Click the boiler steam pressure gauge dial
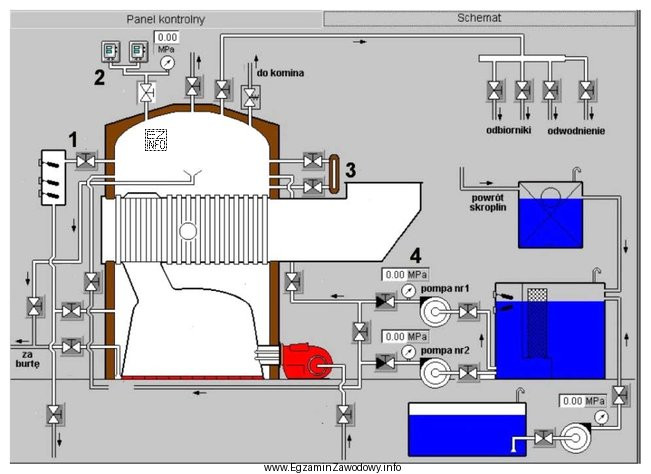The image size is (651, 474). click(x=165, y=62)
